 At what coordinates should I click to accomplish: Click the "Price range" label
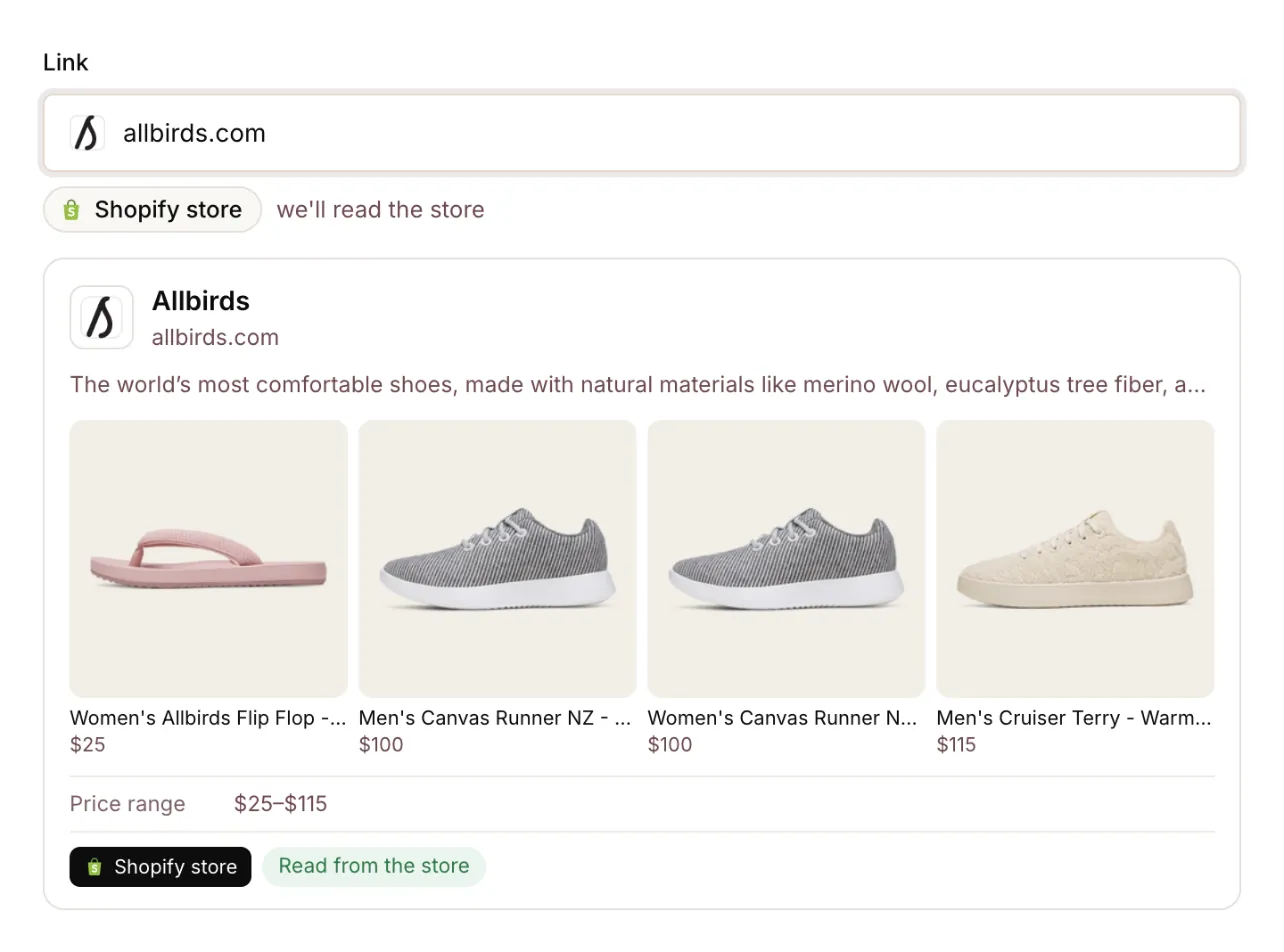coord(128,804)
